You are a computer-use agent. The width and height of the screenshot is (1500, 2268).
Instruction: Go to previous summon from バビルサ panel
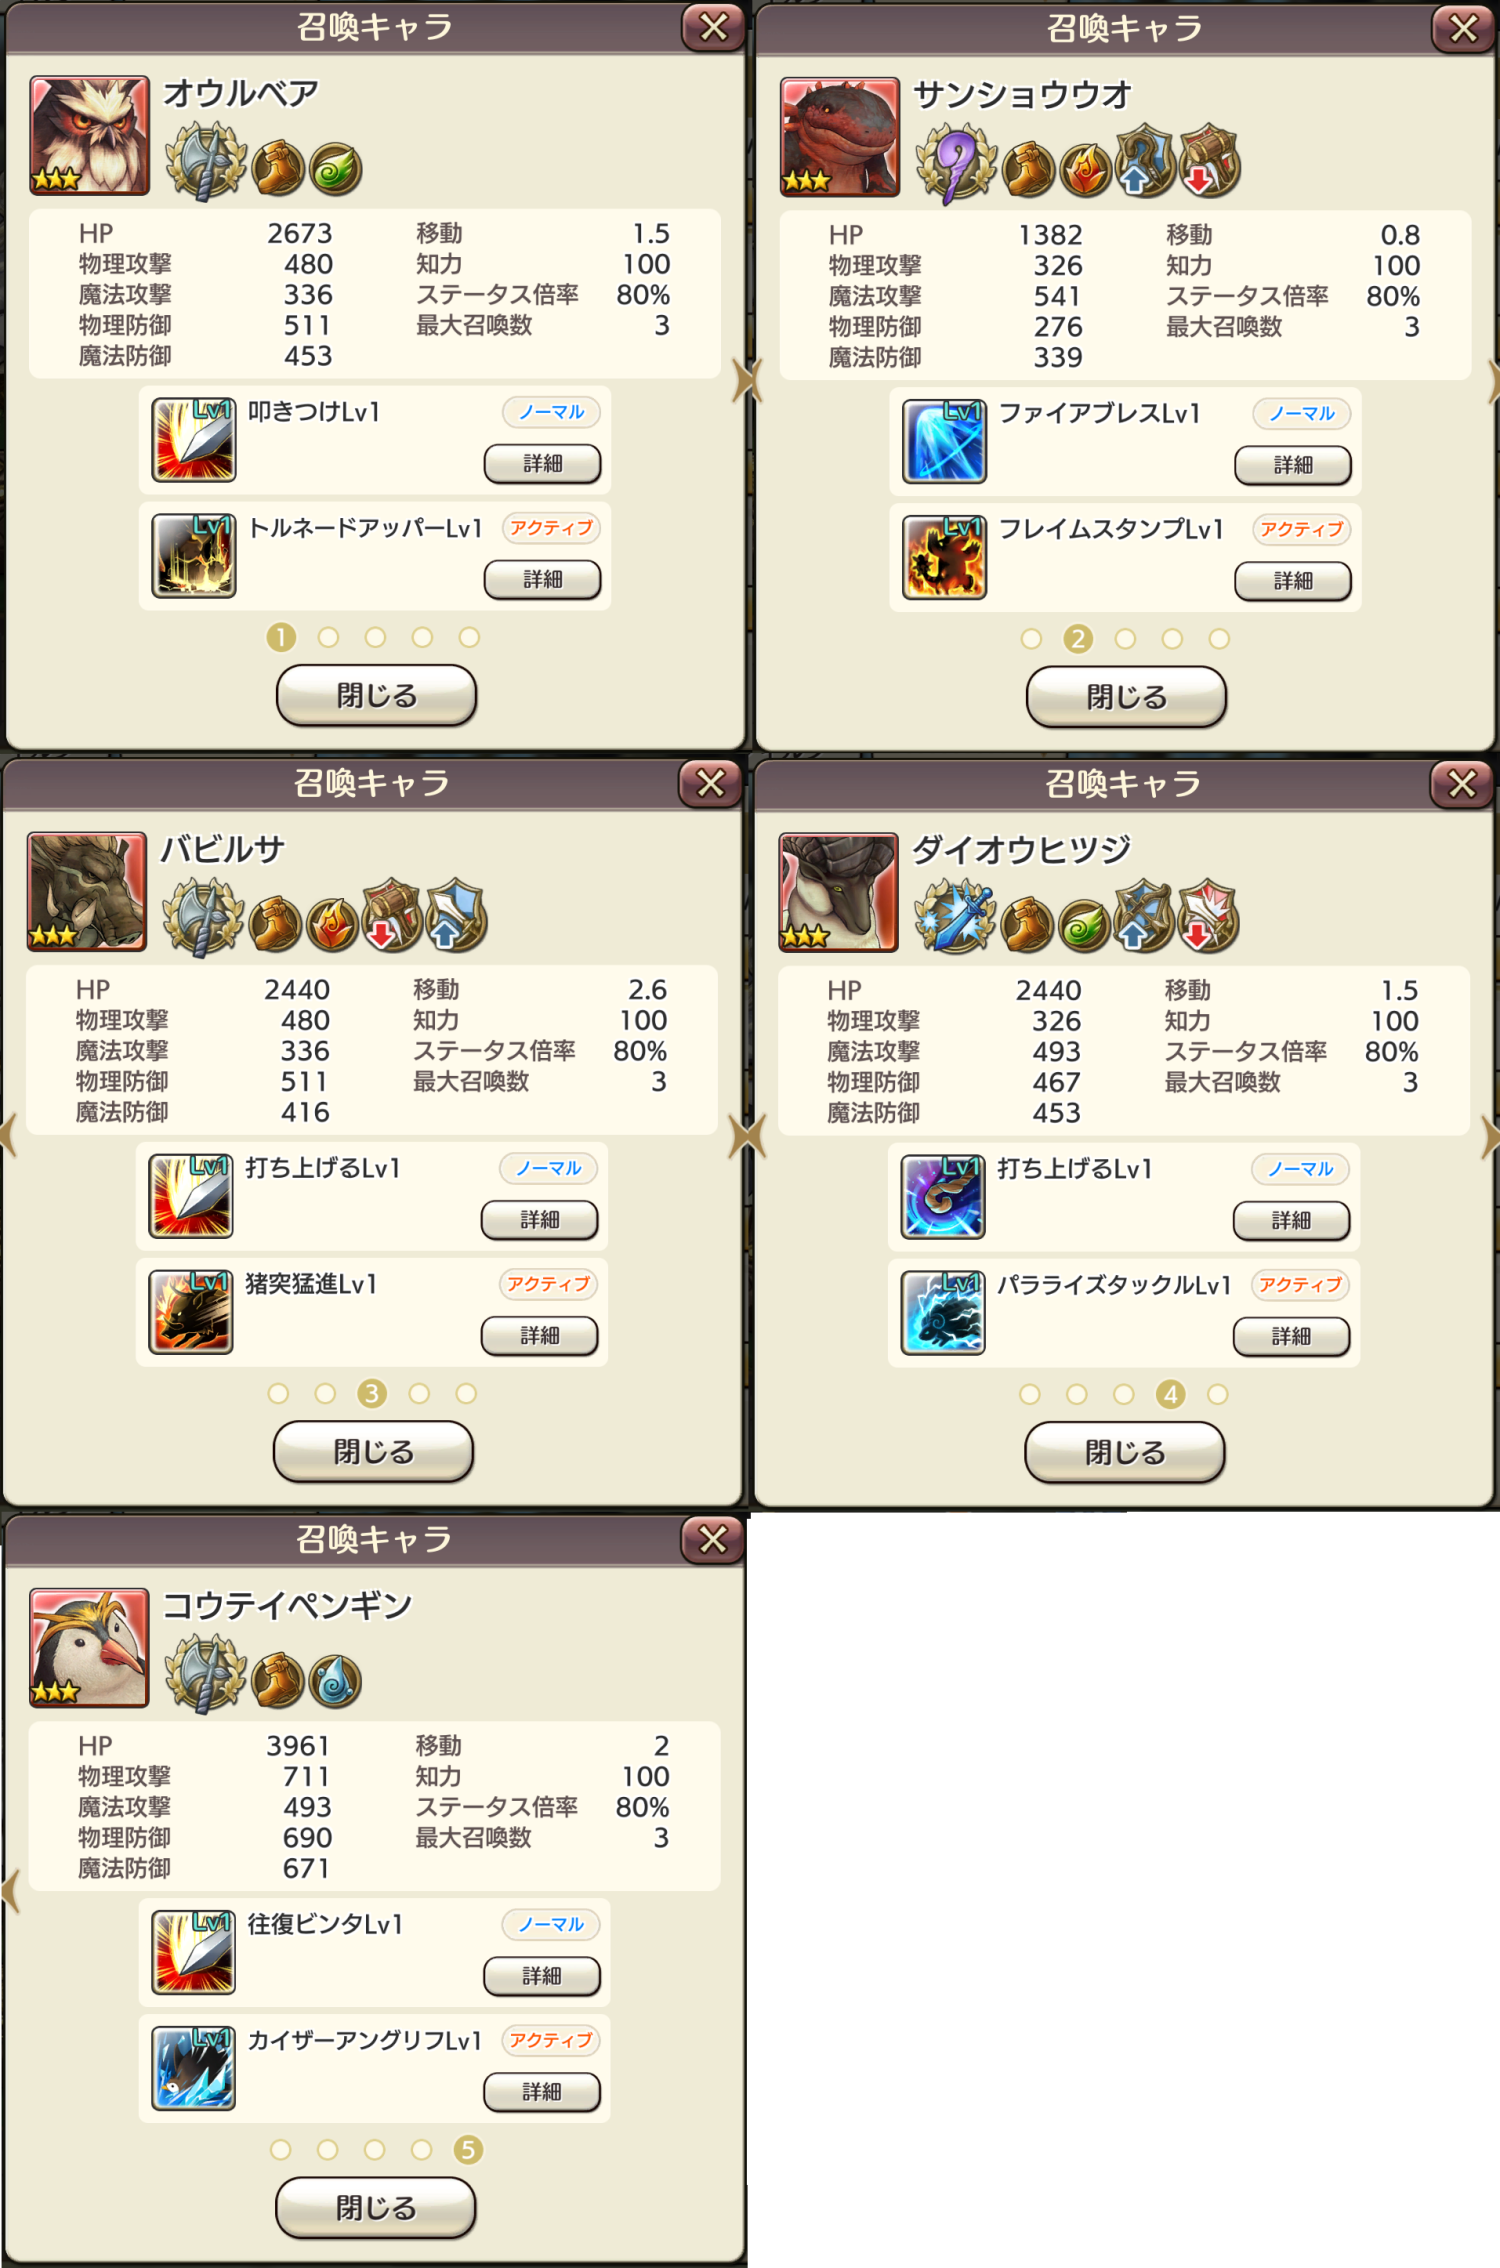point(9,1137)
